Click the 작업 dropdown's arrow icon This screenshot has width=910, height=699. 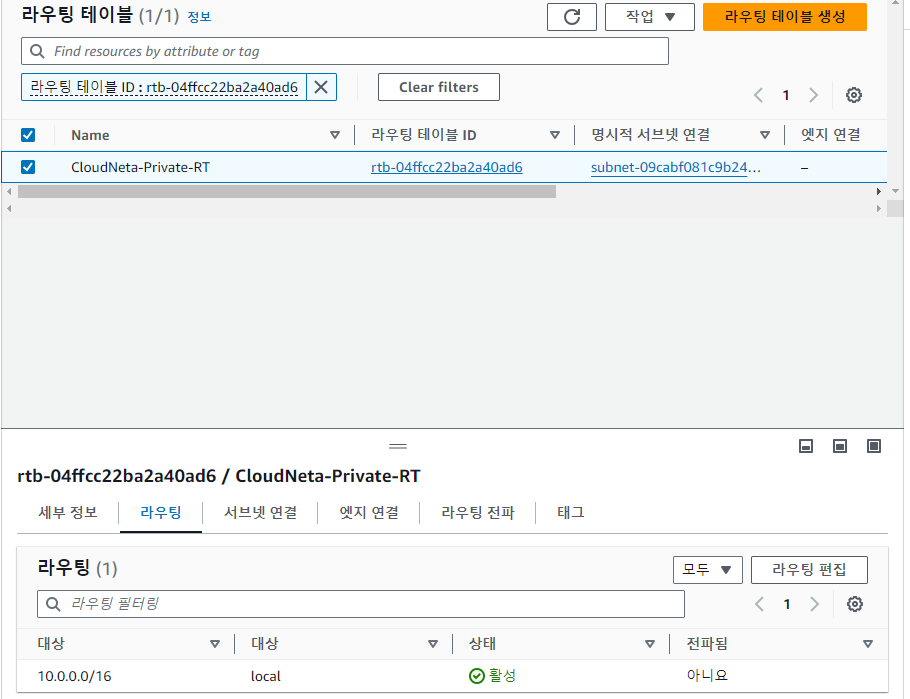coord(670,17)
